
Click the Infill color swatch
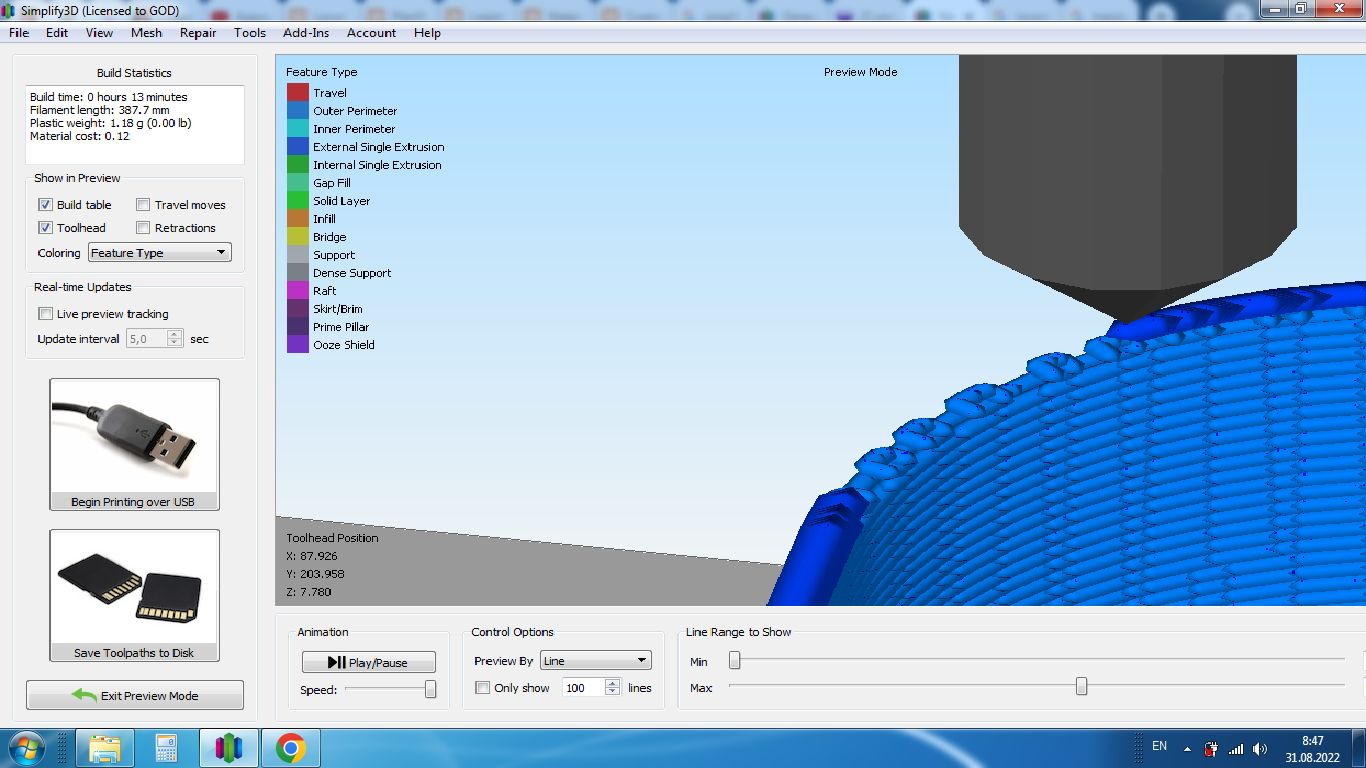pyautogui.click(x=298, y=219)
